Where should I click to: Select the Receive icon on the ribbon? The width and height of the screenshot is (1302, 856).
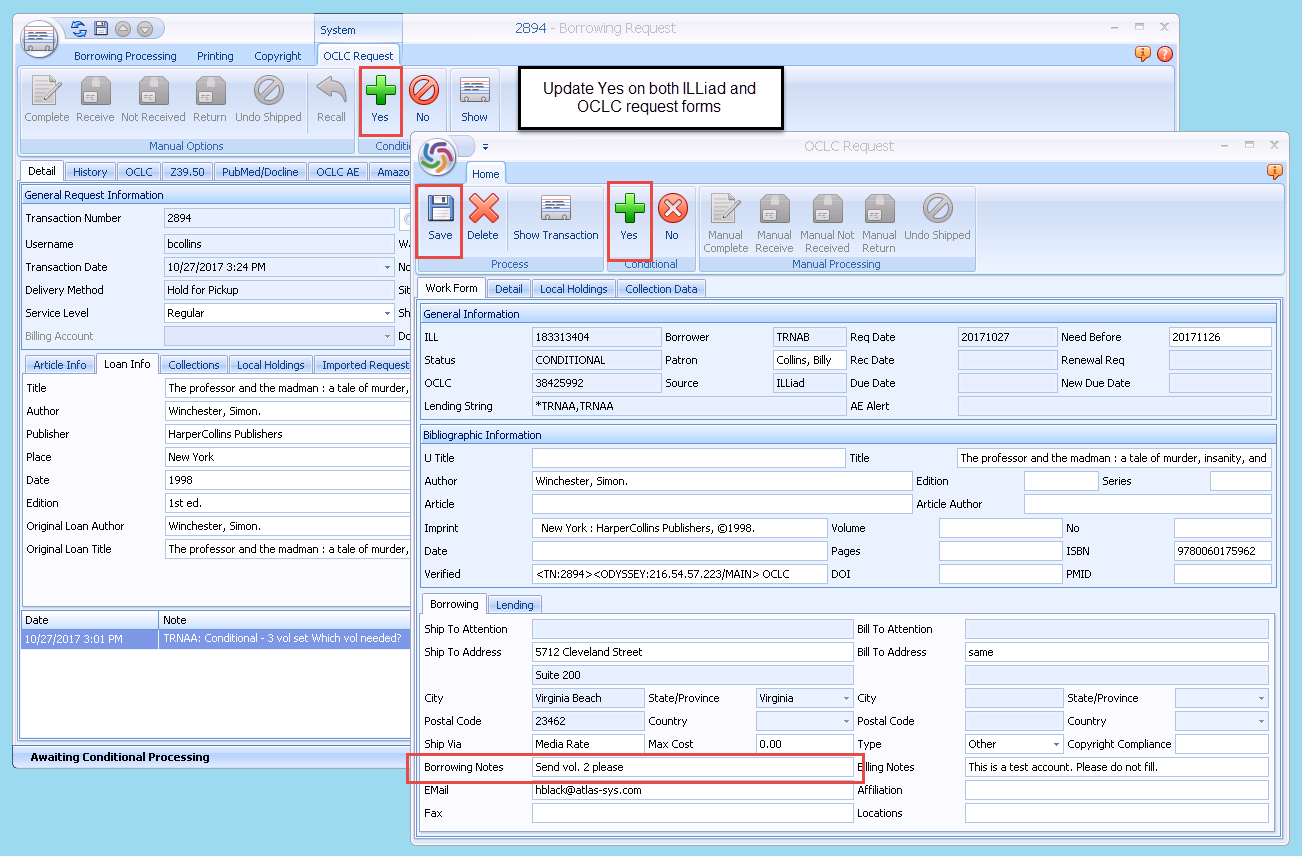pos(94,98)
